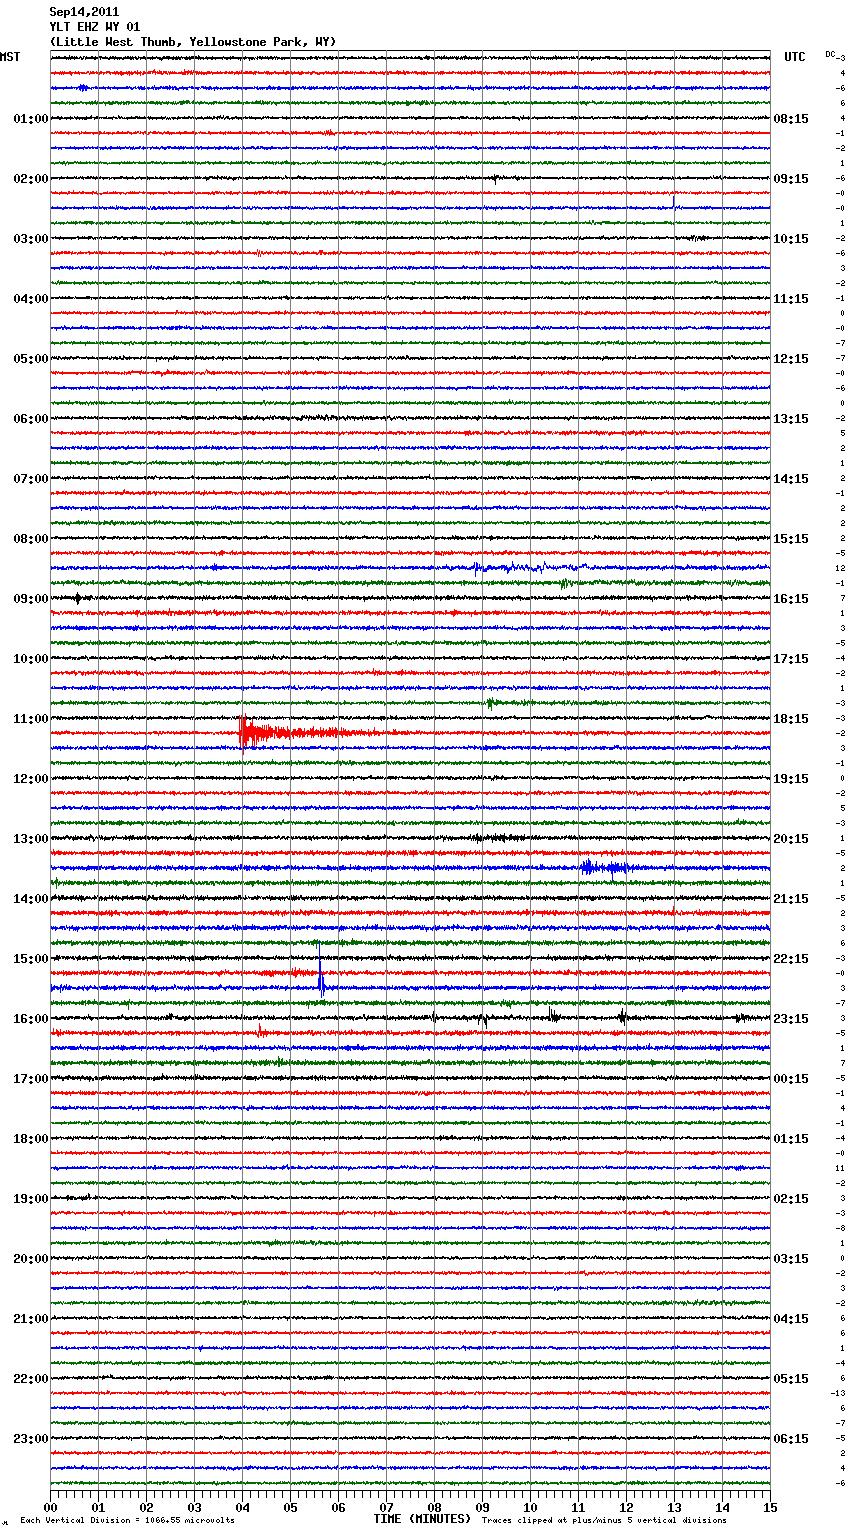Viewport: 850px width, 1534px height.
Task: Select the 02:00 MST time label
Action: [x=31, y=179]
